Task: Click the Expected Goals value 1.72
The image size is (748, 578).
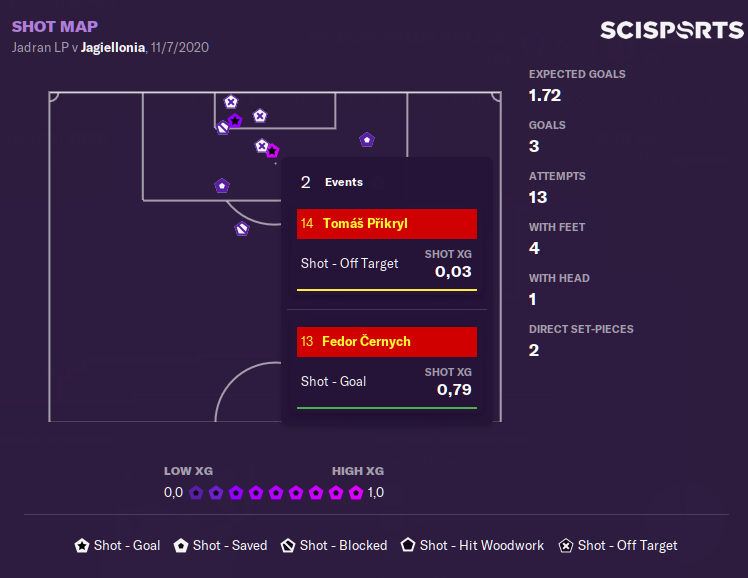Action: [x=545, y=96]
